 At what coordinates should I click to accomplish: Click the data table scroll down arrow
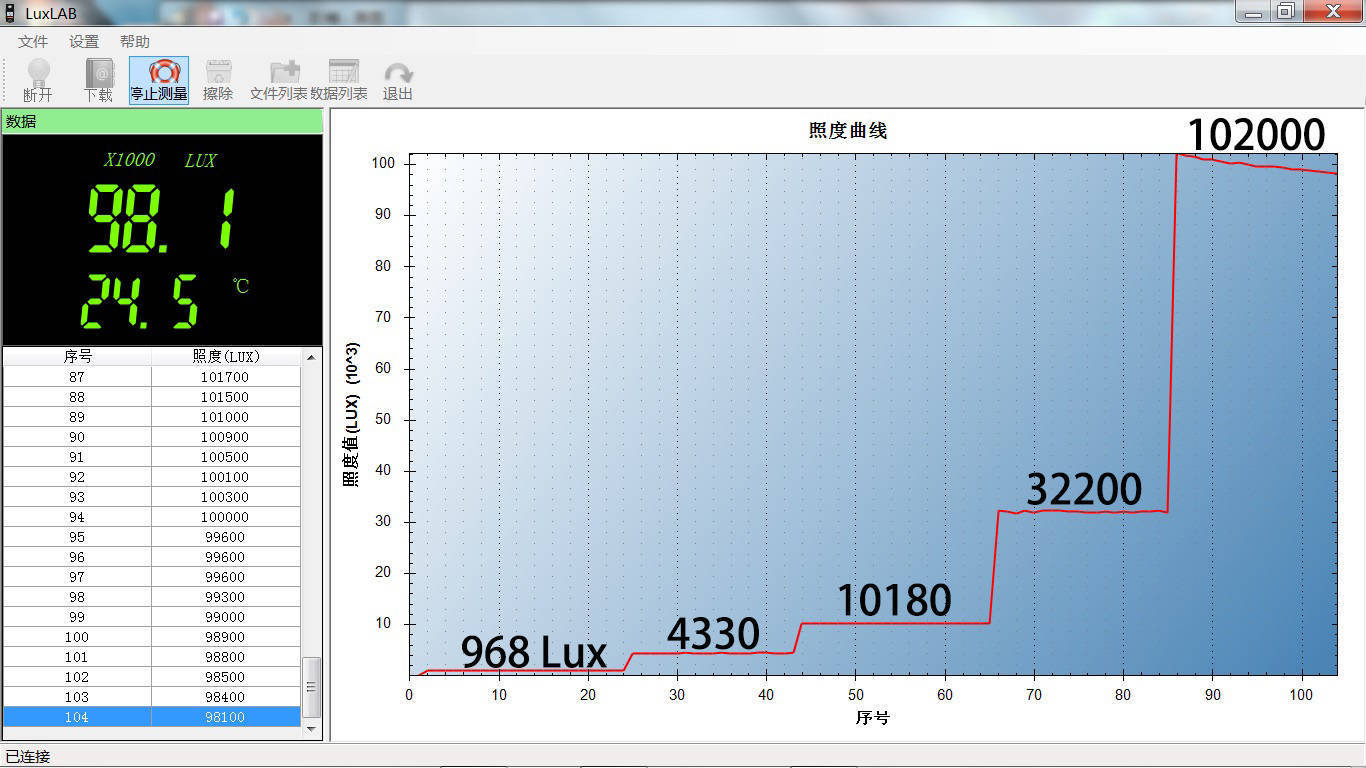312,730
